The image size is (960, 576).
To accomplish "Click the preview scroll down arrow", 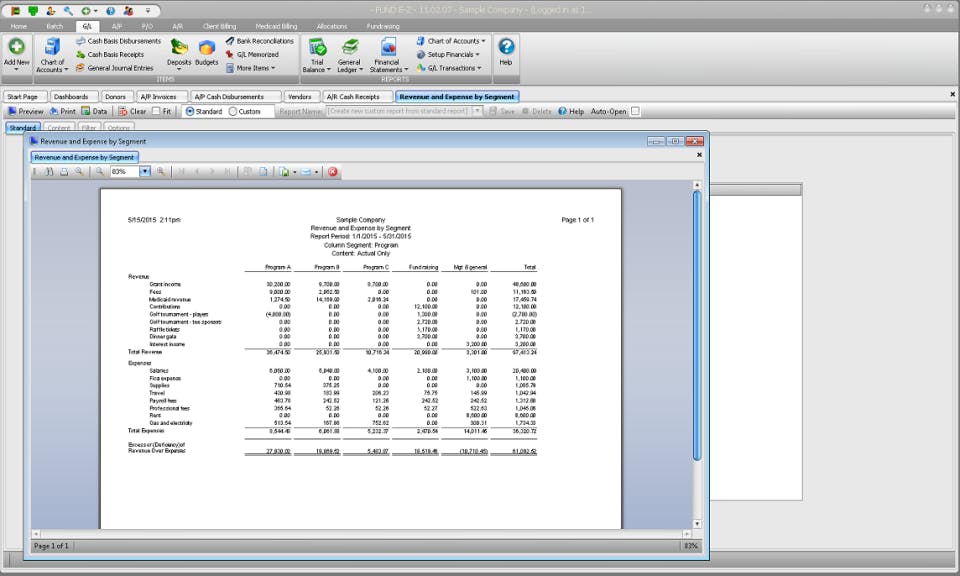I will (697, 525).
